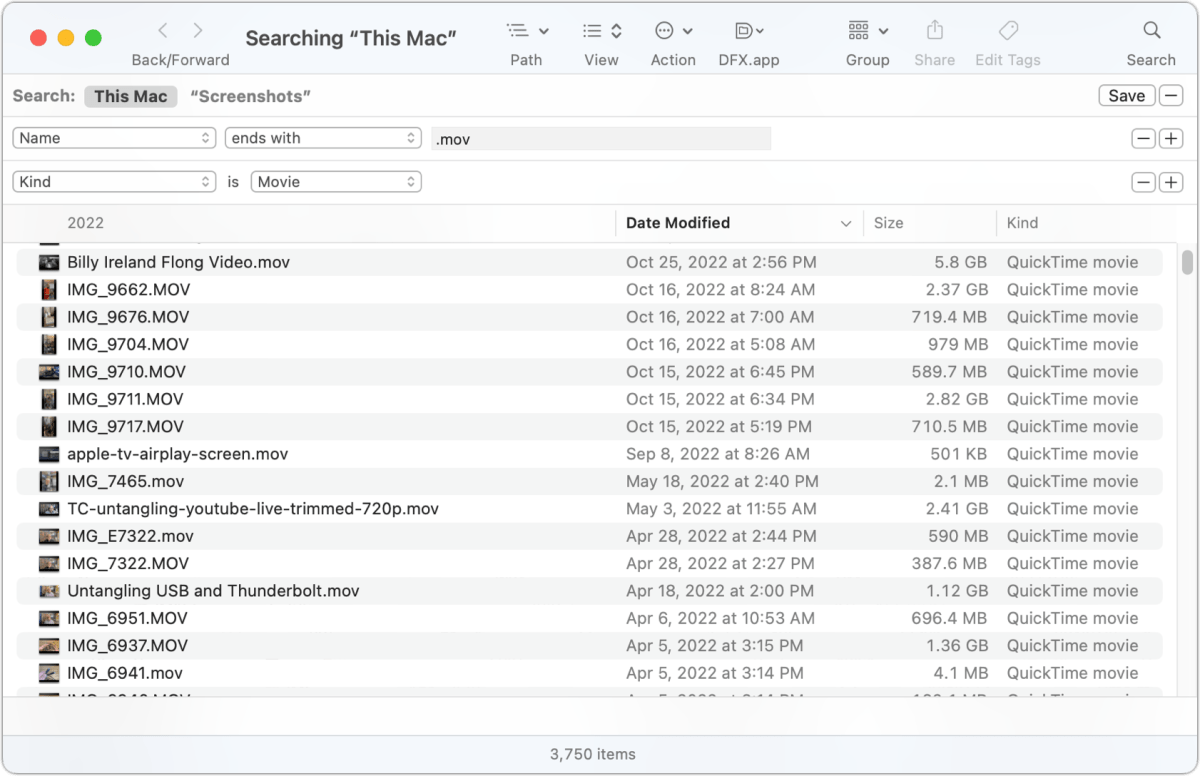Switch search scope to "Screenshots"
This screenshot has width=1200, height=776.
pyautogui.click(x=251, y=96)
